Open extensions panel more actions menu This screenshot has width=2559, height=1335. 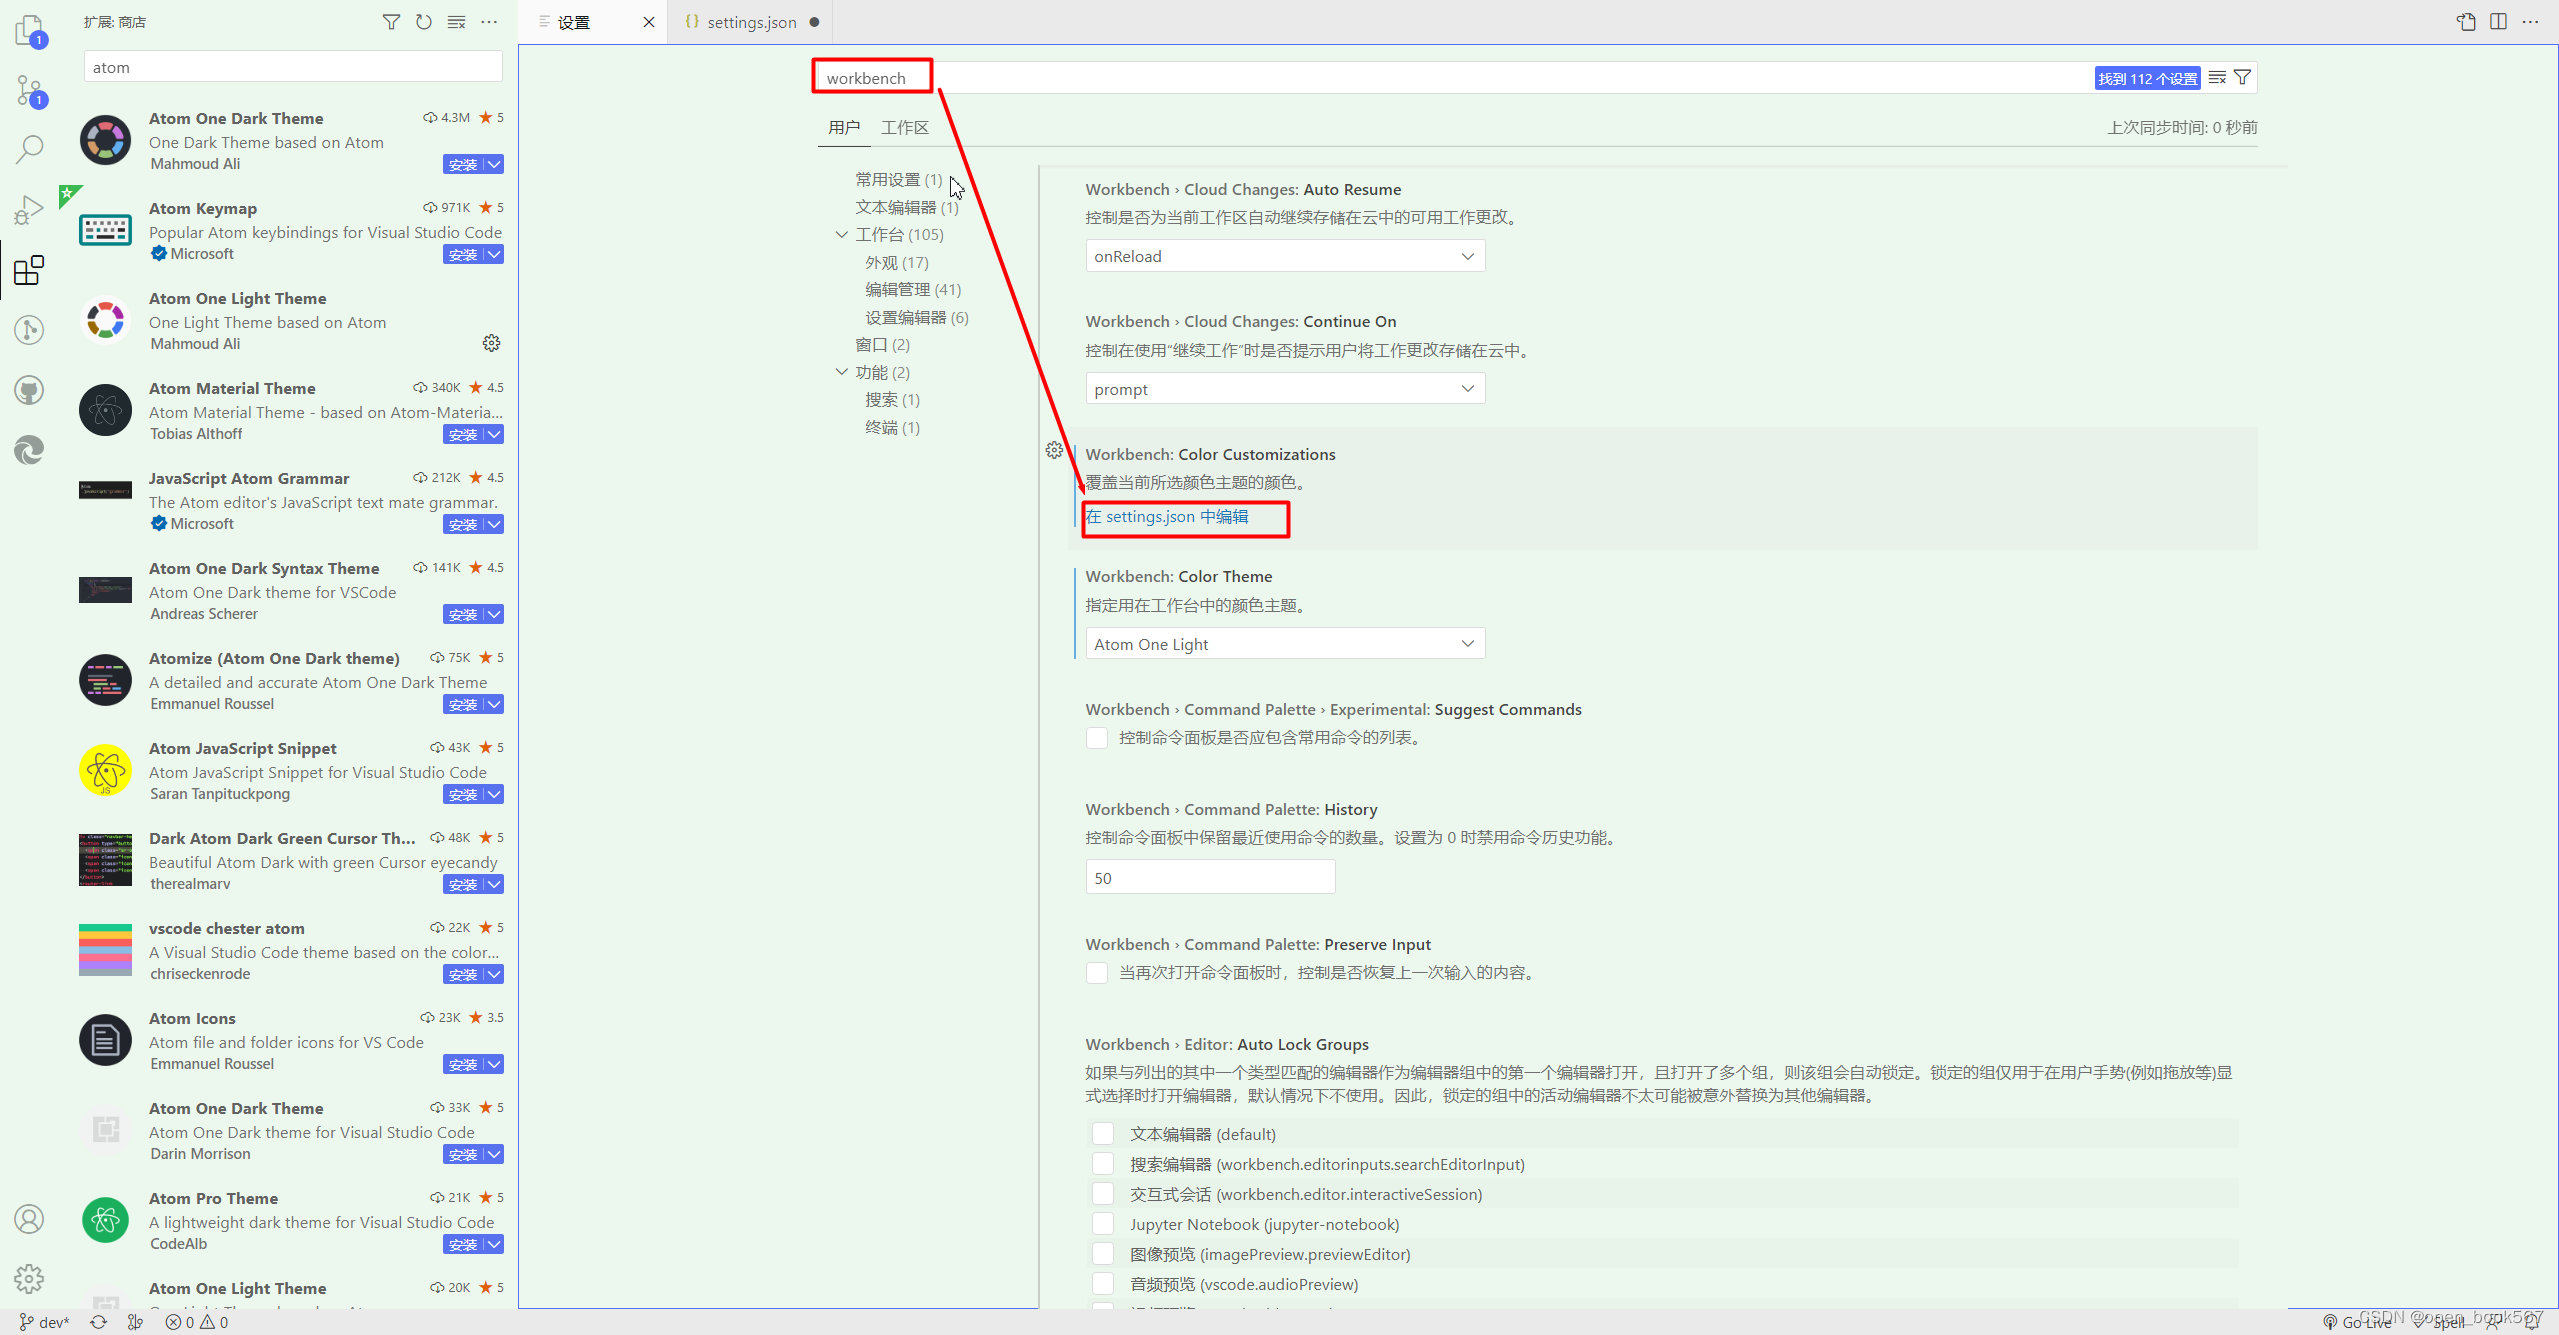[x=489, y=22]
